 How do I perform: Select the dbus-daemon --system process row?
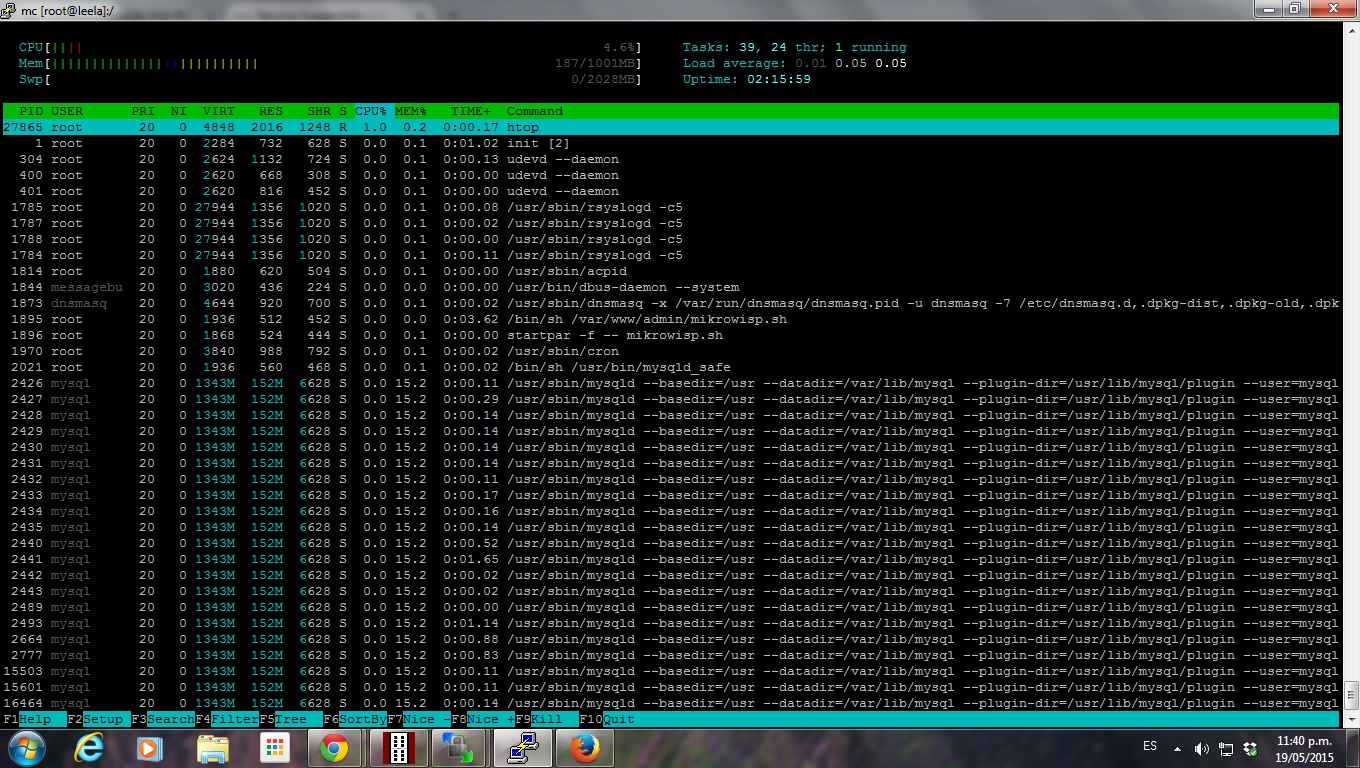[x=671, y=287]
